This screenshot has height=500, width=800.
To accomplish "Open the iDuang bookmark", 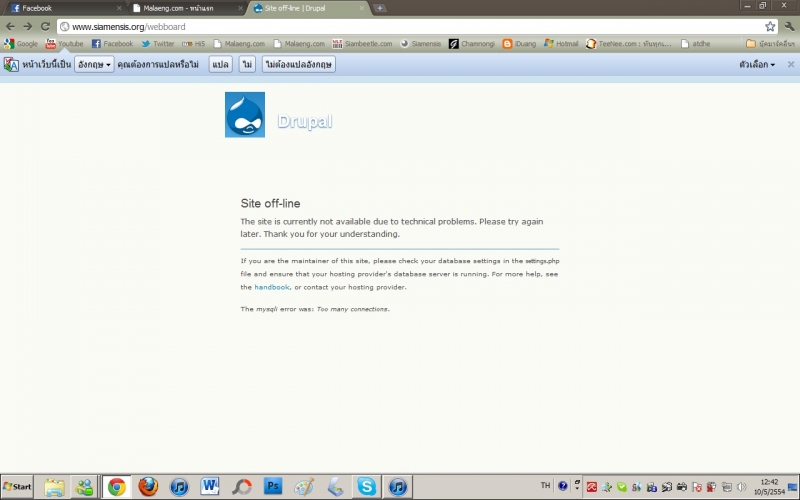I will tap(519, 44).
